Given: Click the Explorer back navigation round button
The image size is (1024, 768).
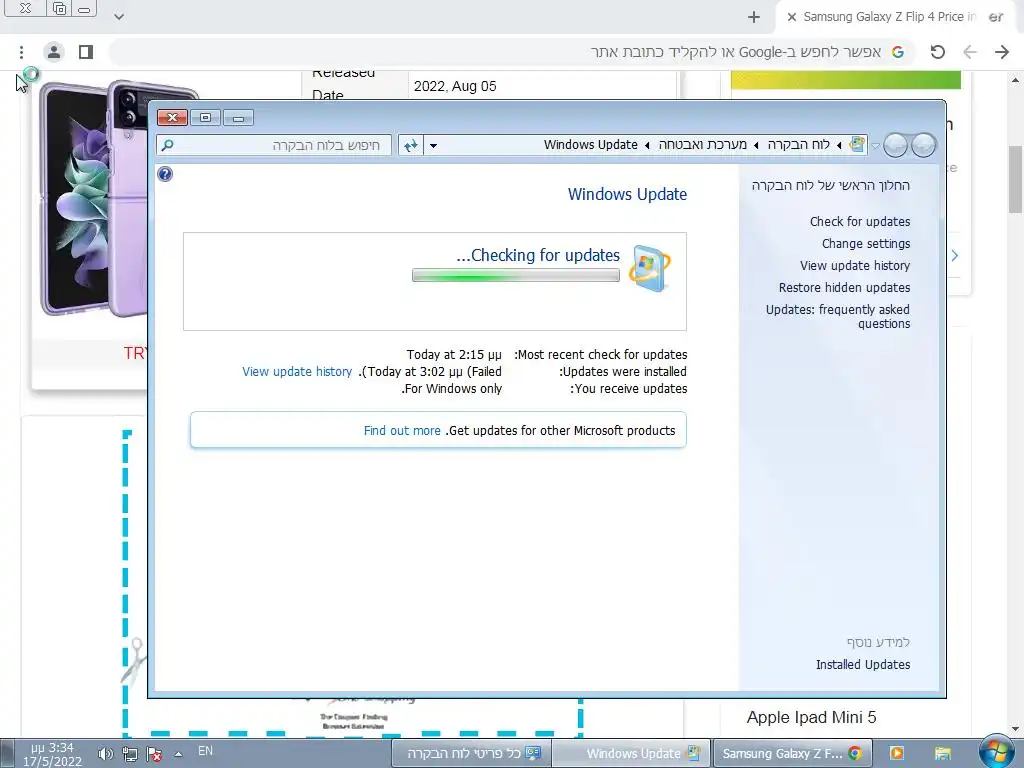Looking at the screenshot, I should pos(923,145).
